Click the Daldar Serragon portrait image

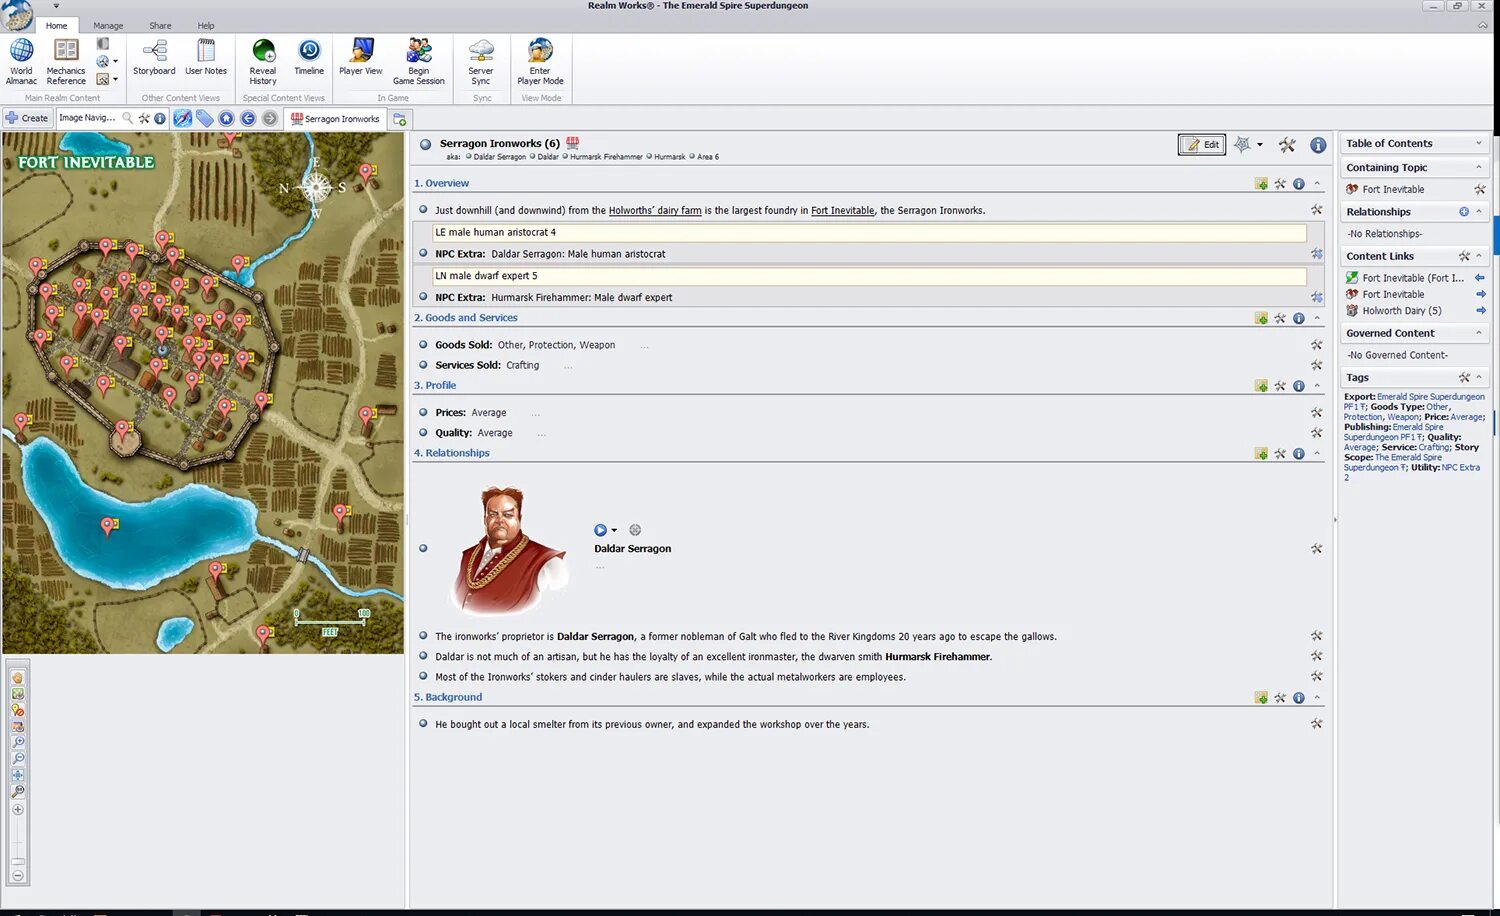[x=510, y=548]
